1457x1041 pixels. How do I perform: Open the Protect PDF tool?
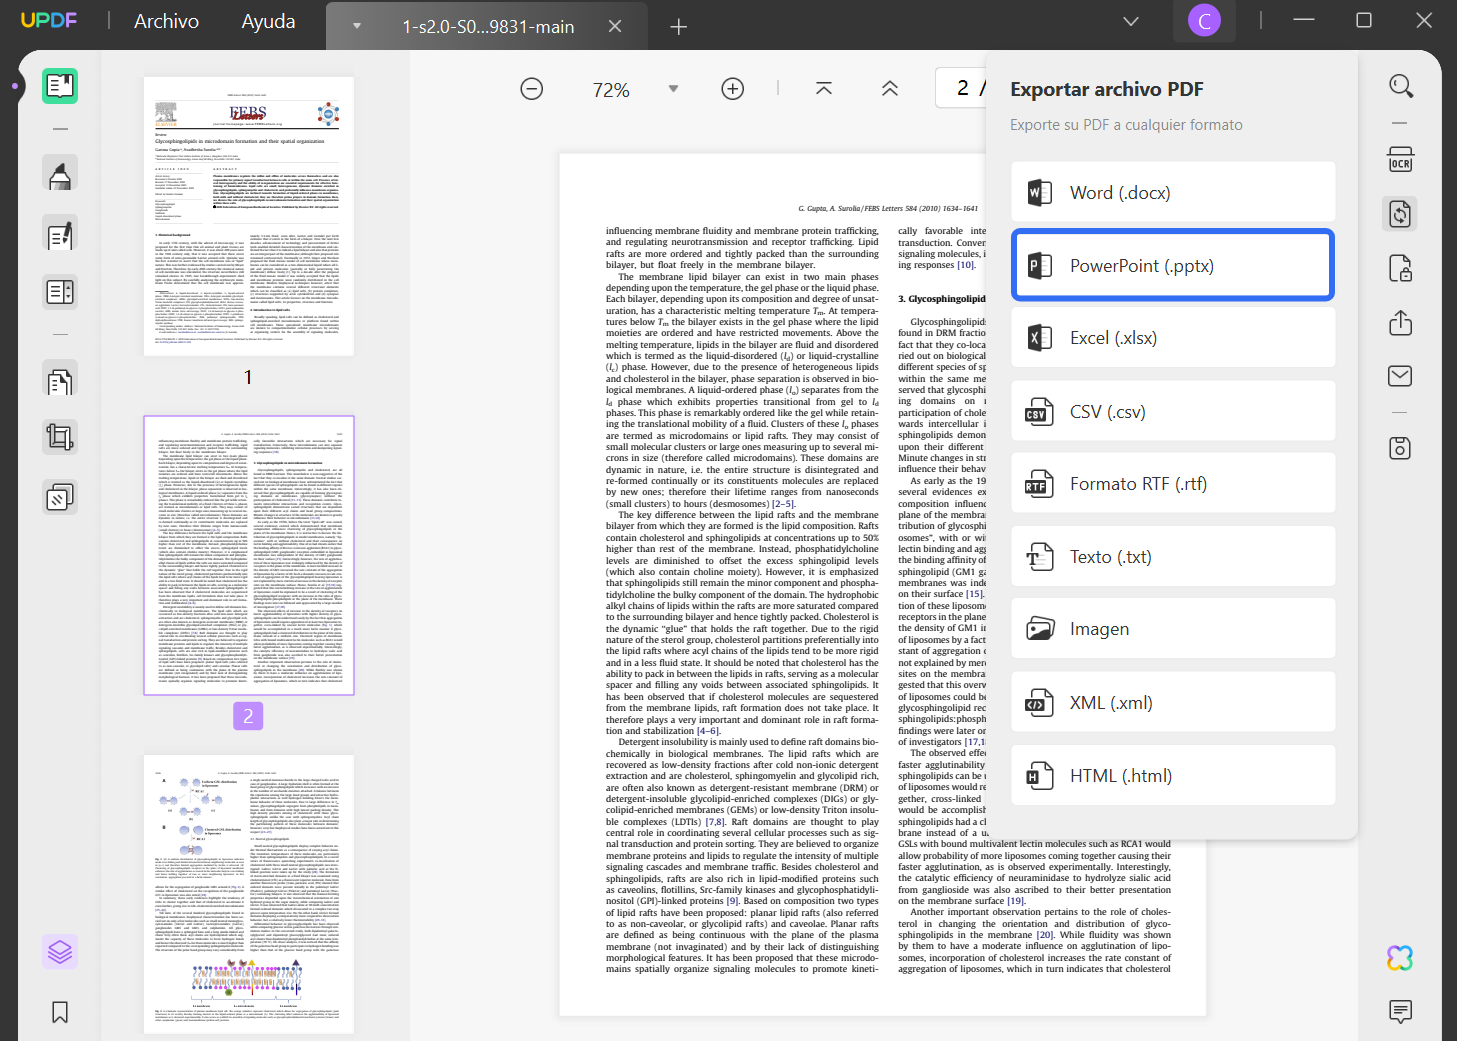(1400, 268)
